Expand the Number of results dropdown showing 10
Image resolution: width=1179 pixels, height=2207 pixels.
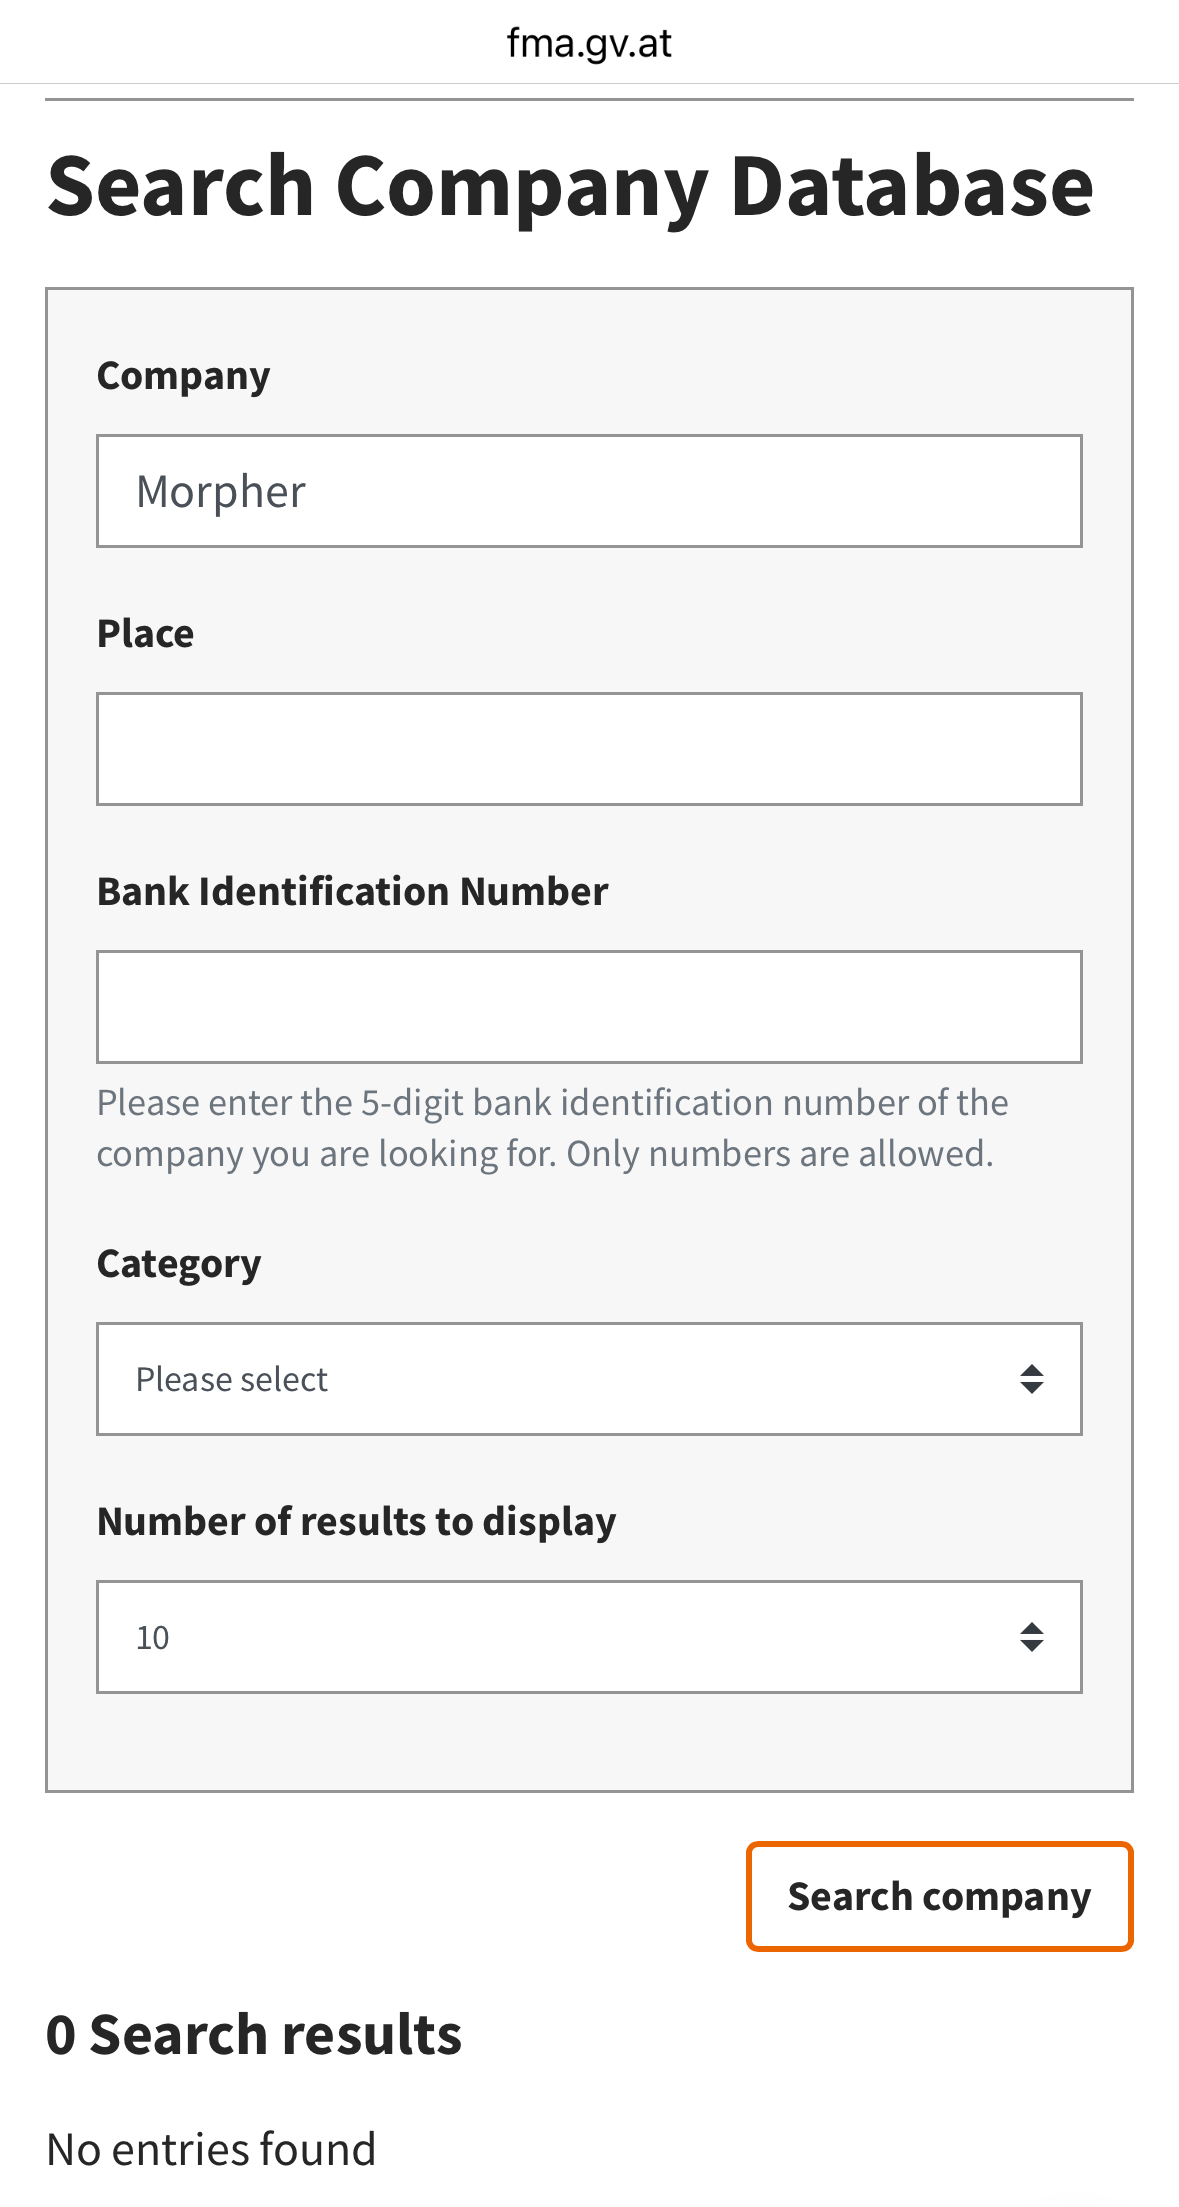coord(560,1637)
